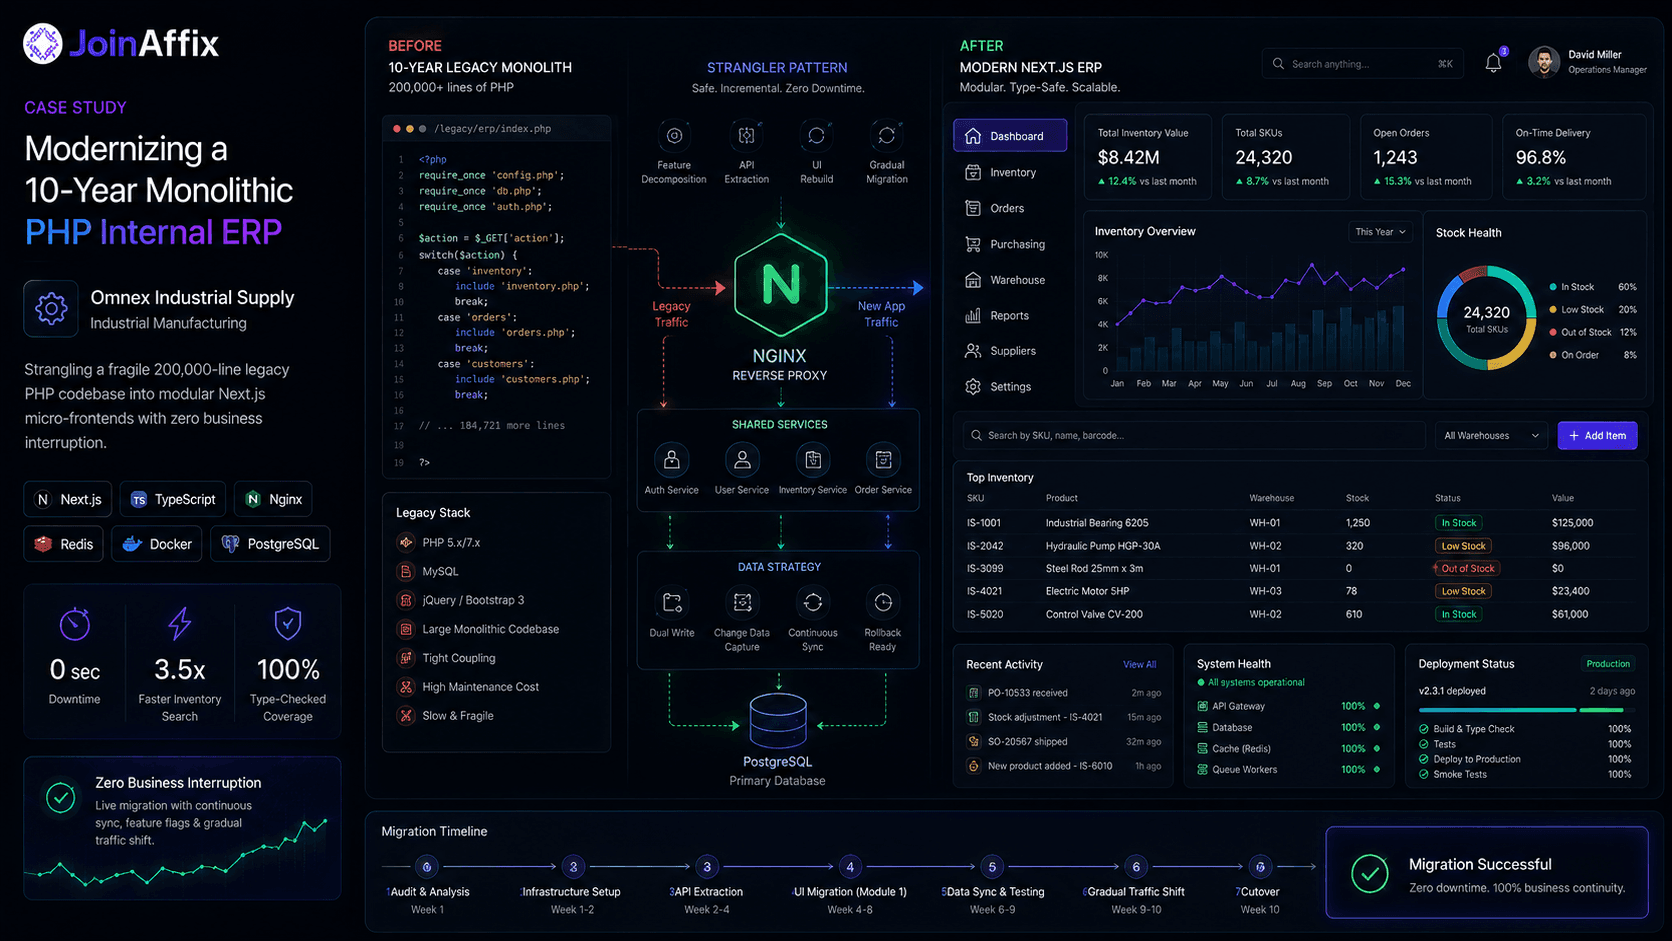1672x941 pixels.
Task: Click the Dual Write icon
Action: tap(672, 603)
